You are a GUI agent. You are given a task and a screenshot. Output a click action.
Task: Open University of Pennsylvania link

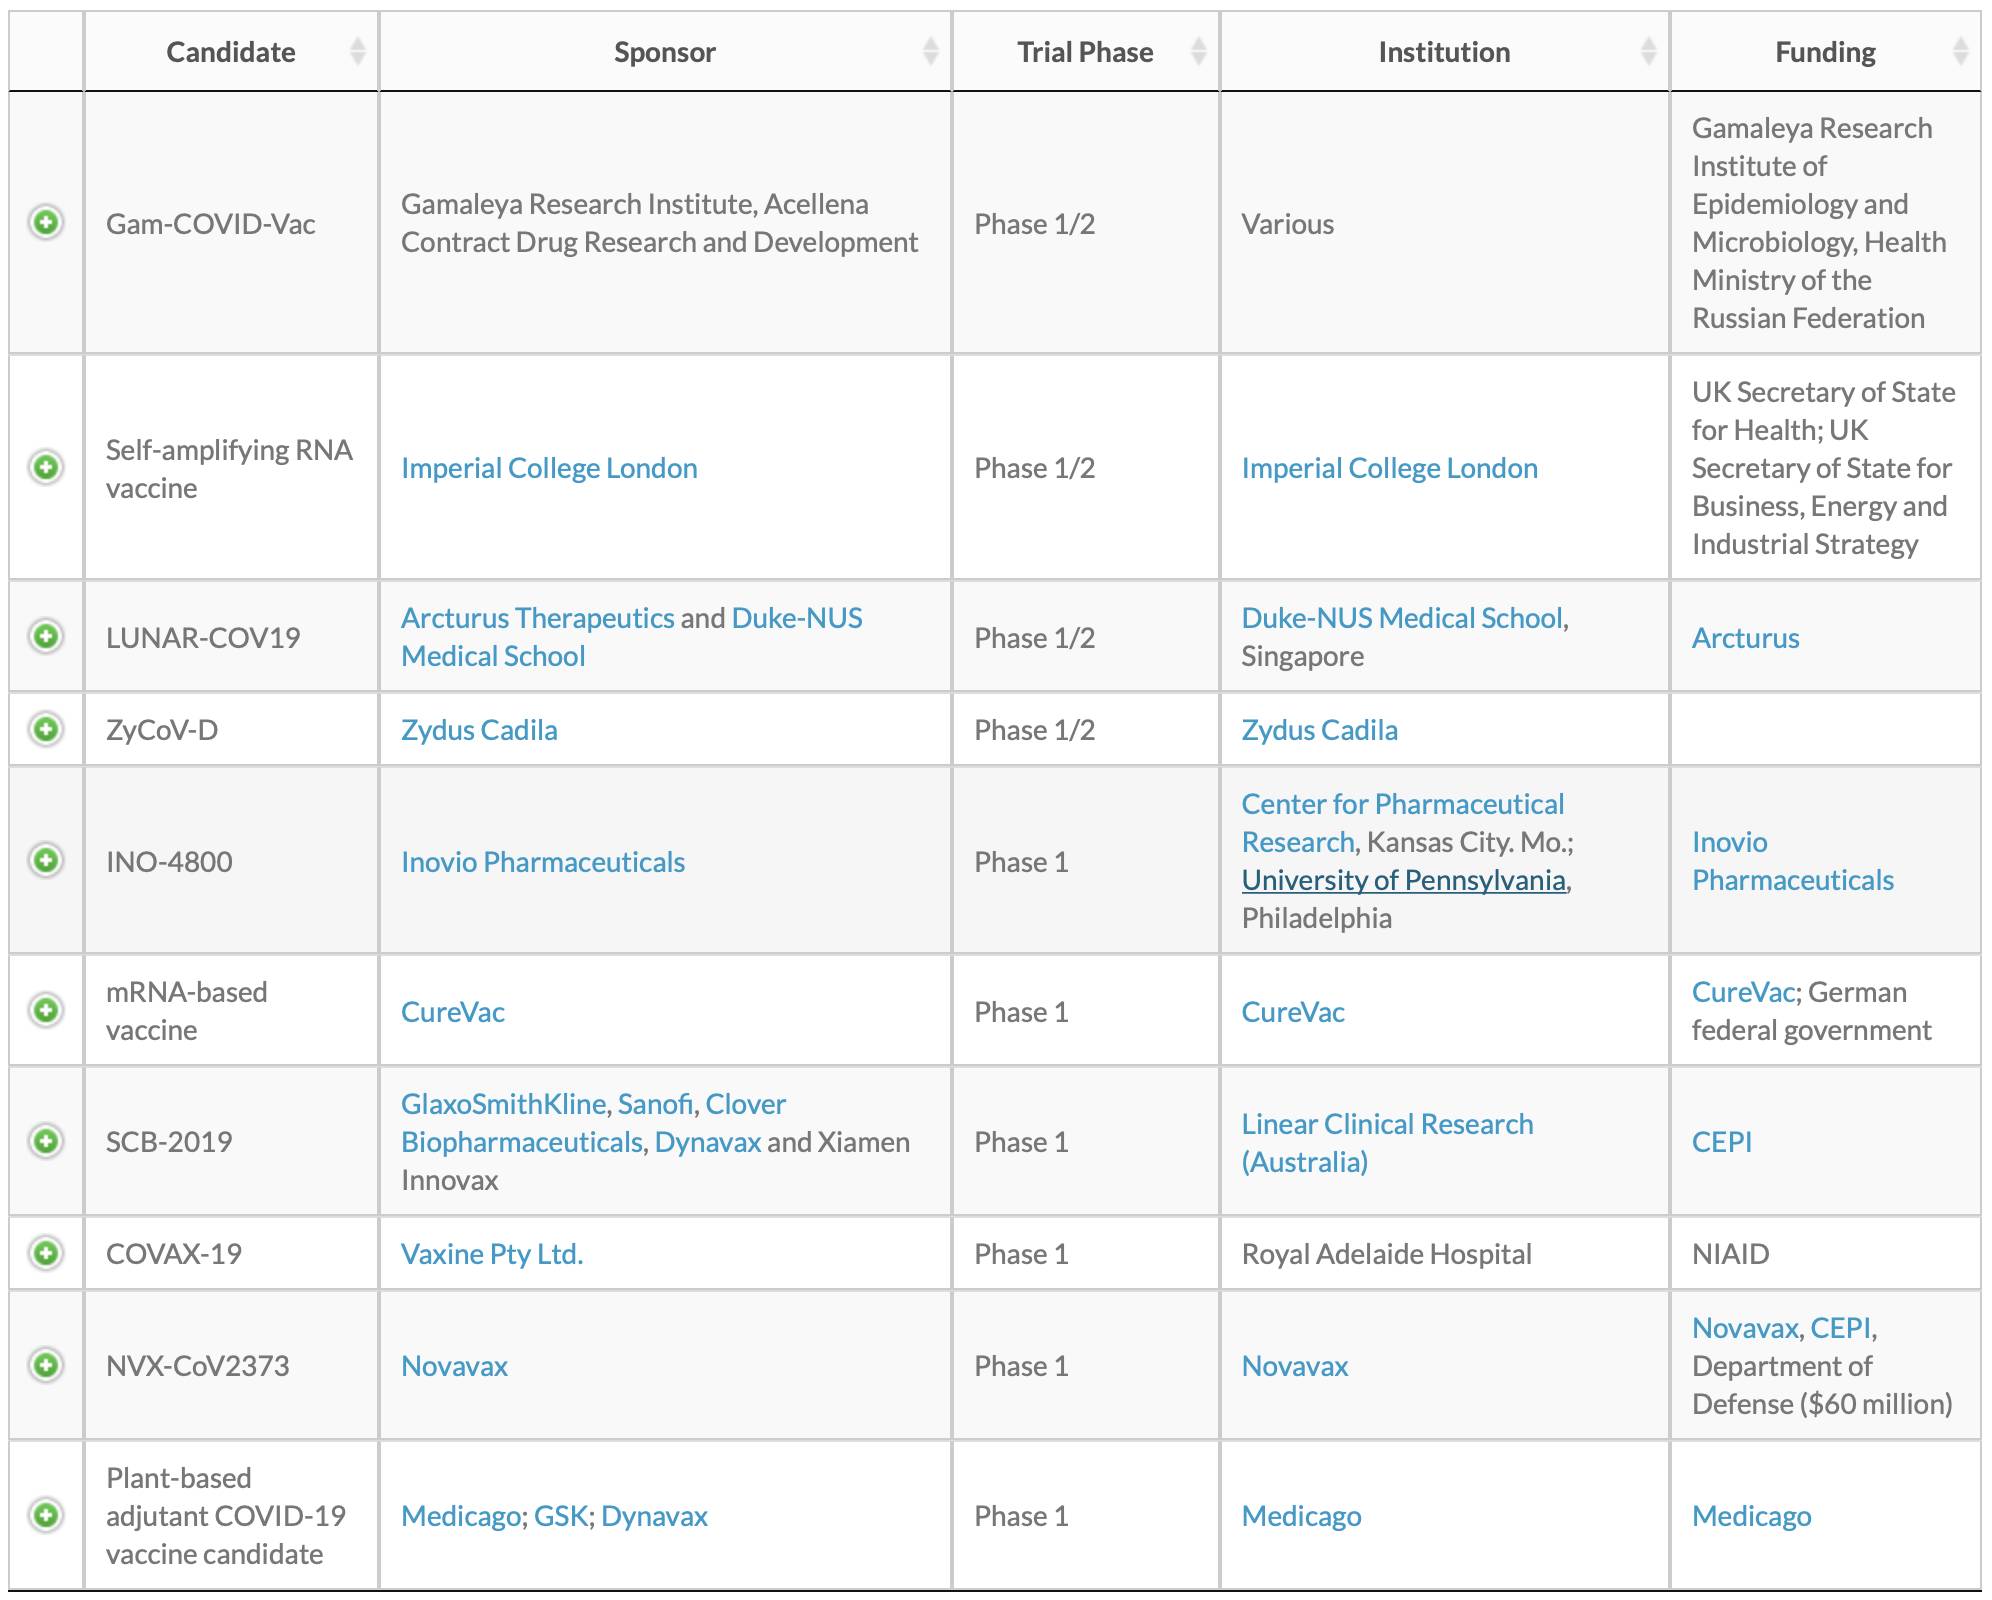point(1403,880)
